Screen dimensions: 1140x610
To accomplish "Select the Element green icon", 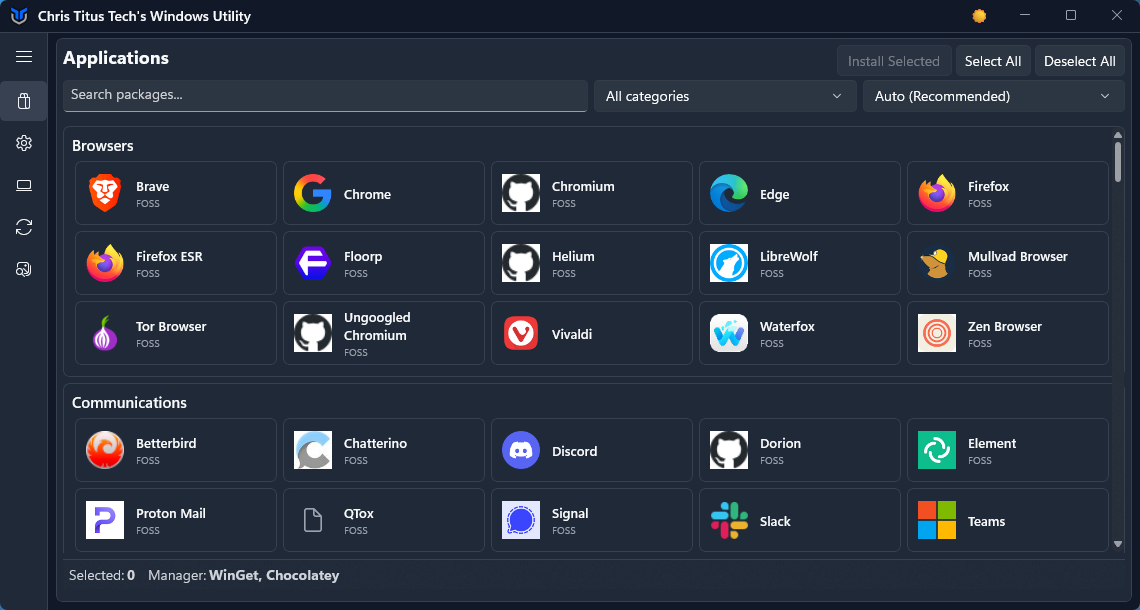I will pyautogui.click(x=936, y=450).
